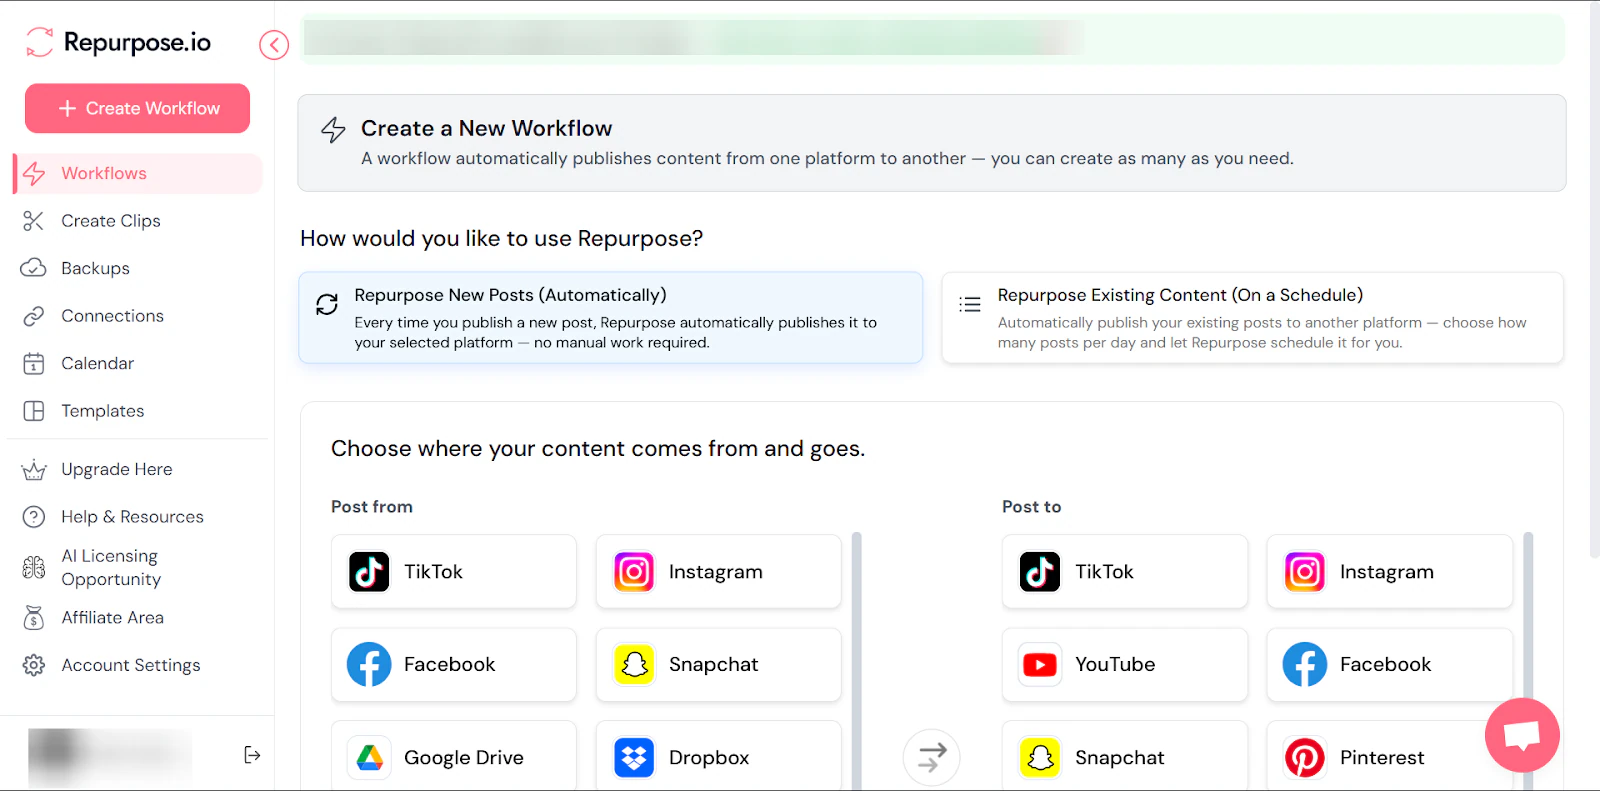Viewport: 1600px width, 791px height.
Task: Choose TikTok under Post to
Action: (1125, 571)
